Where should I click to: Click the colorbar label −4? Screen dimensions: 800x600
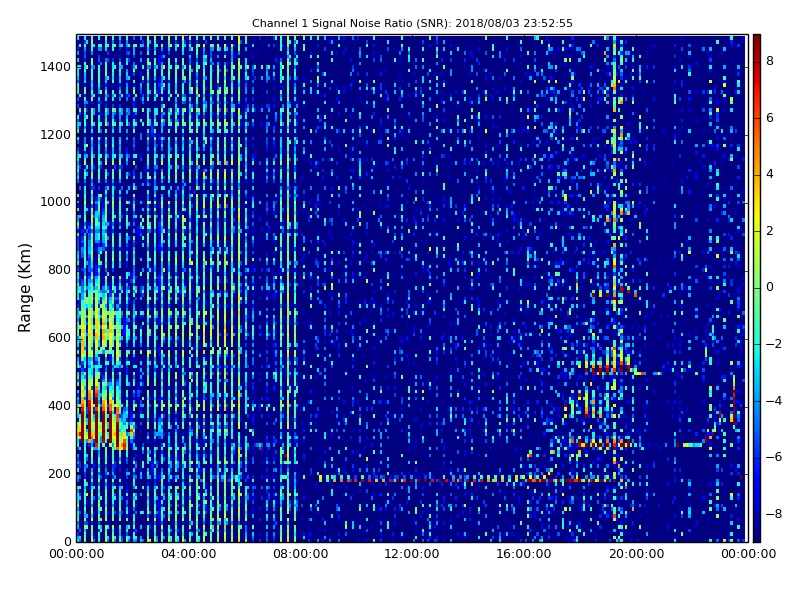click(773, 401)
